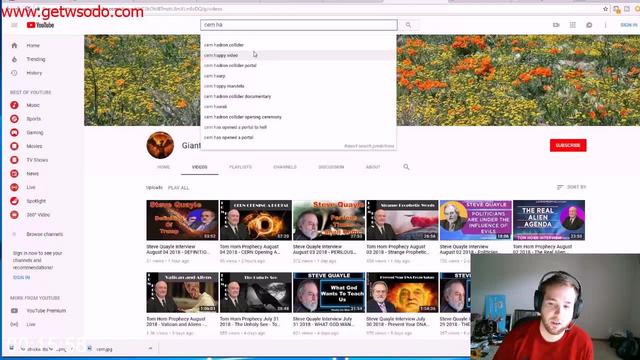640x360 pixels.
Task: Open 'Politicians Are Under the Influence' thumbnail
Action: coord(476,220)
